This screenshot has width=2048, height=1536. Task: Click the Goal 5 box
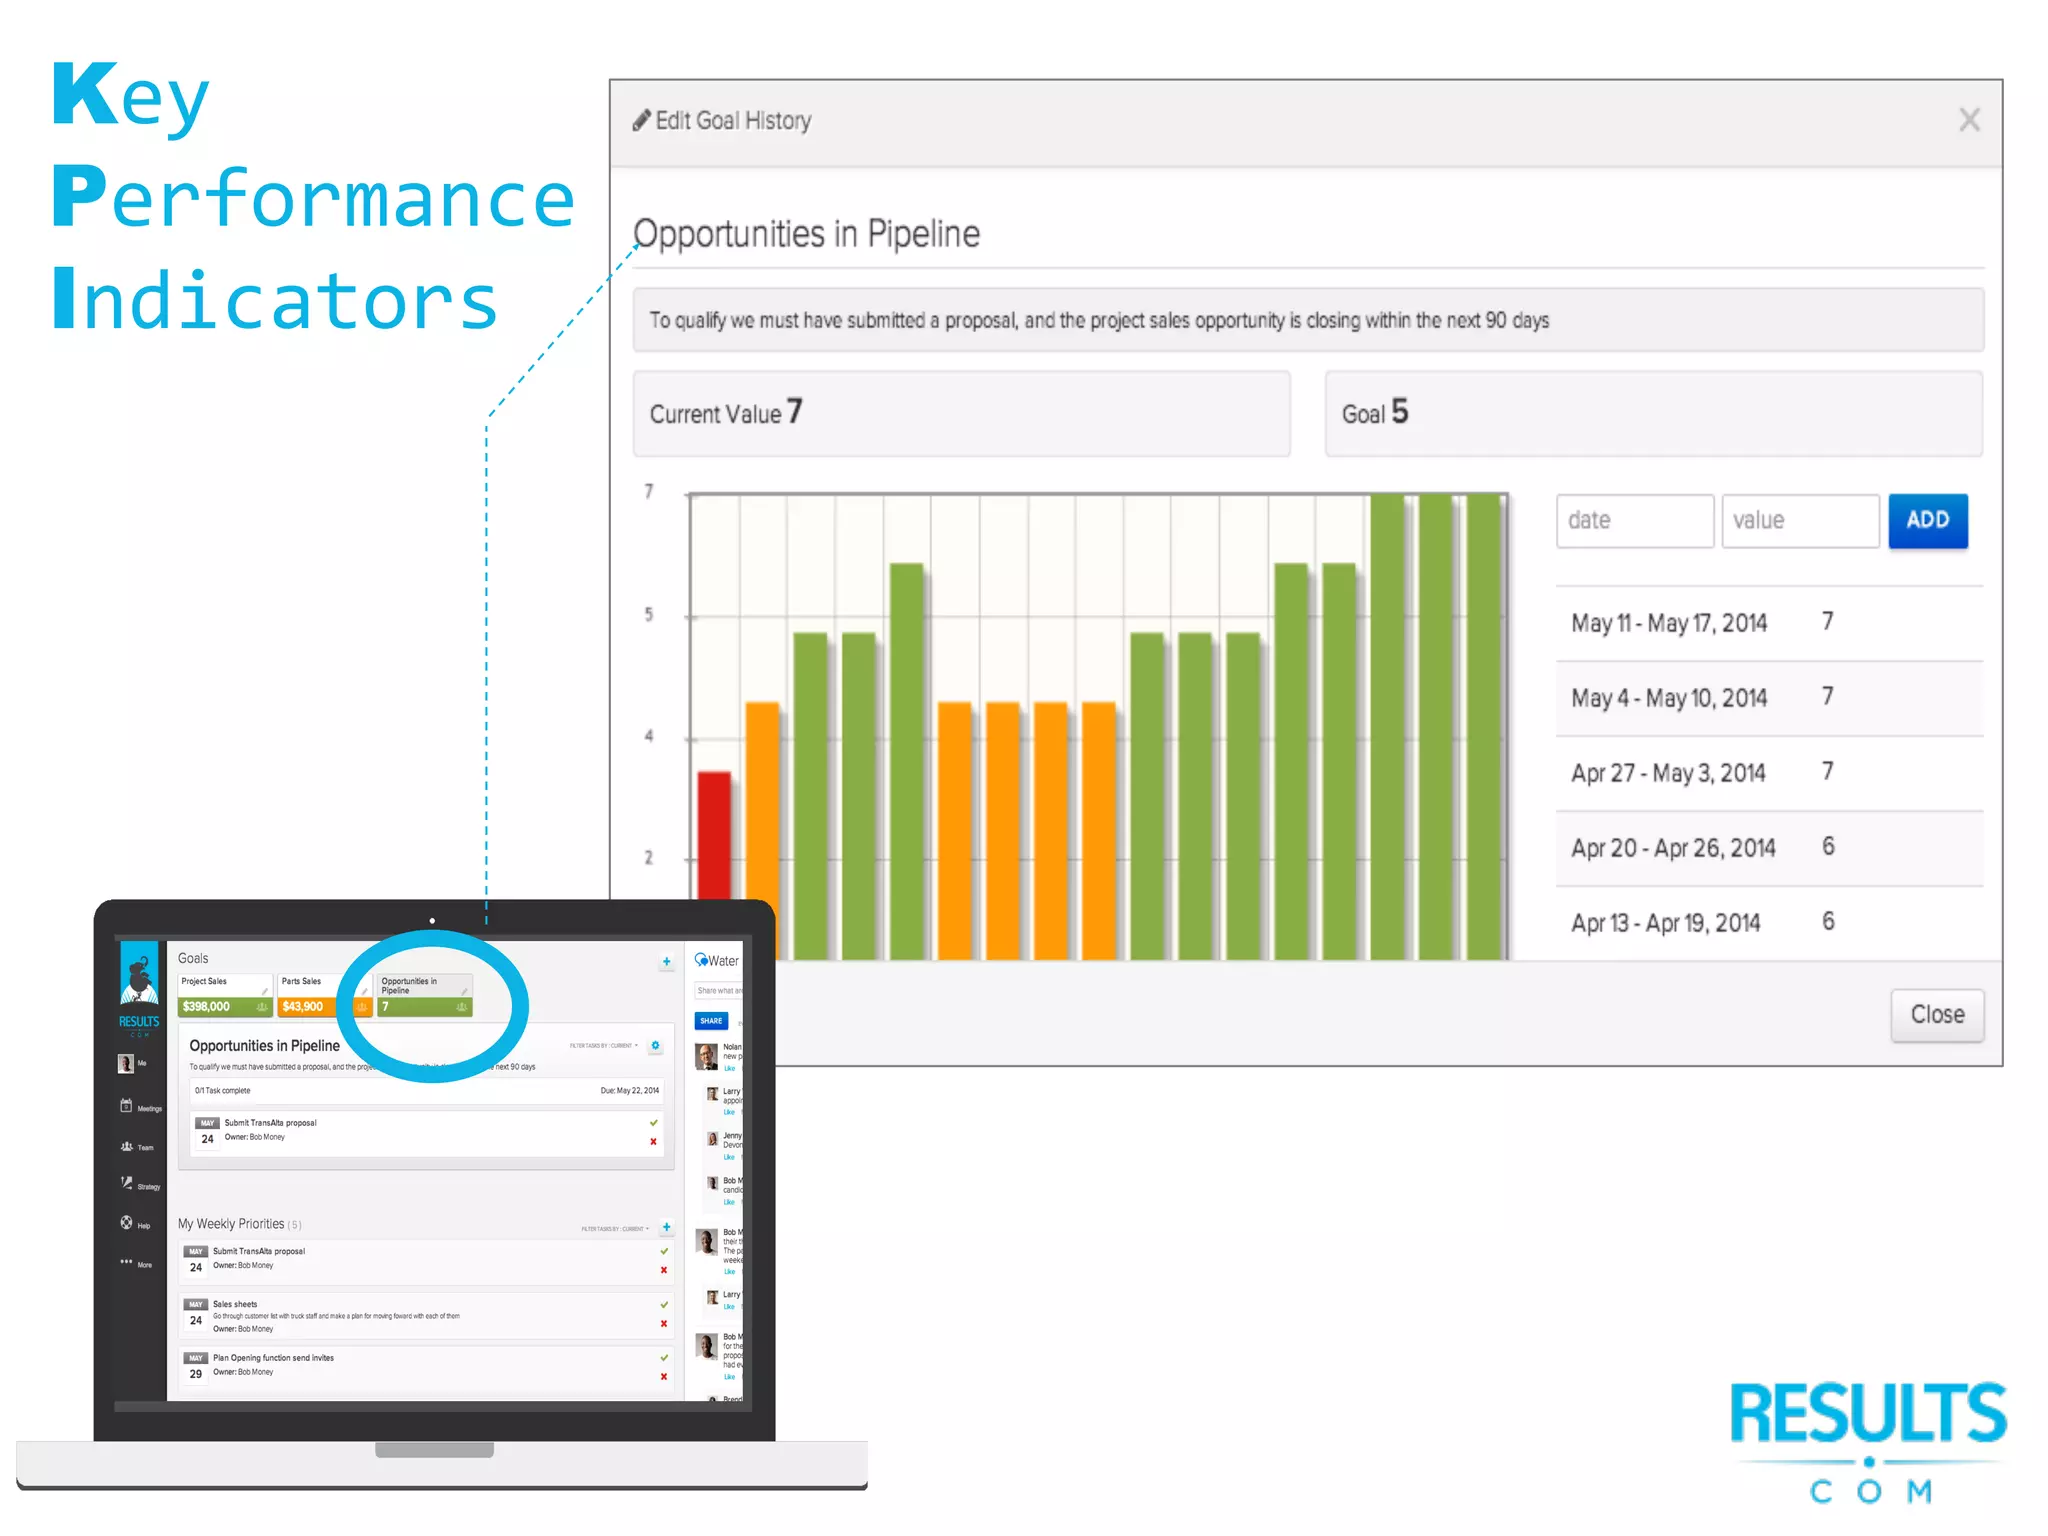pos(1653,413)
